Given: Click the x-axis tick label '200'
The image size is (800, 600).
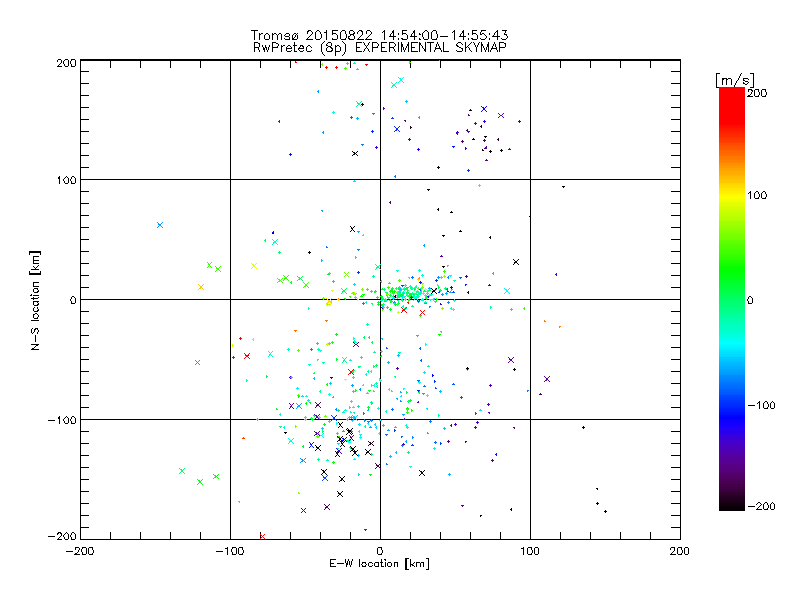Looking at the screenshot, I should click(x=680, y=551).
